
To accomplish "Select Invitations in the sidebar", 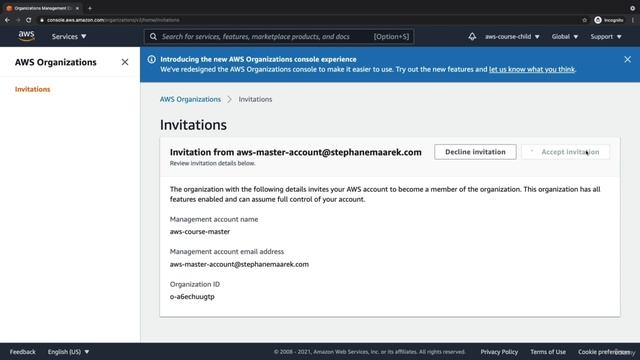I will coord(33,89).
